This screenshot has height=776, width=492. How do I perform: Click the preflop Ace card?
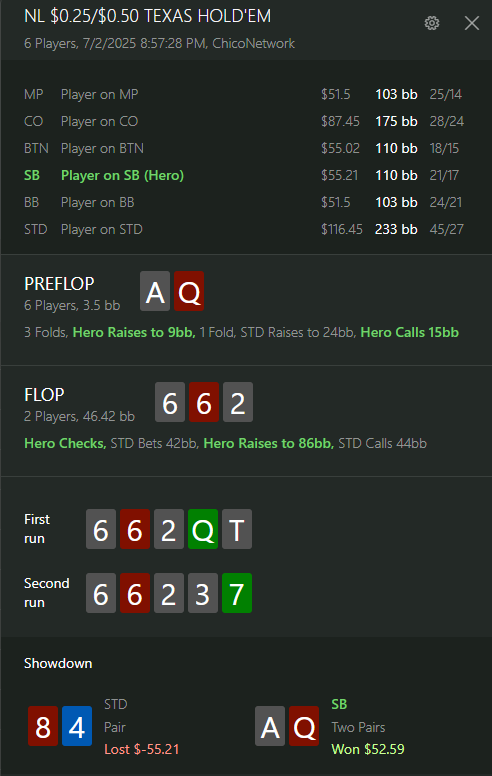point(155,291)
